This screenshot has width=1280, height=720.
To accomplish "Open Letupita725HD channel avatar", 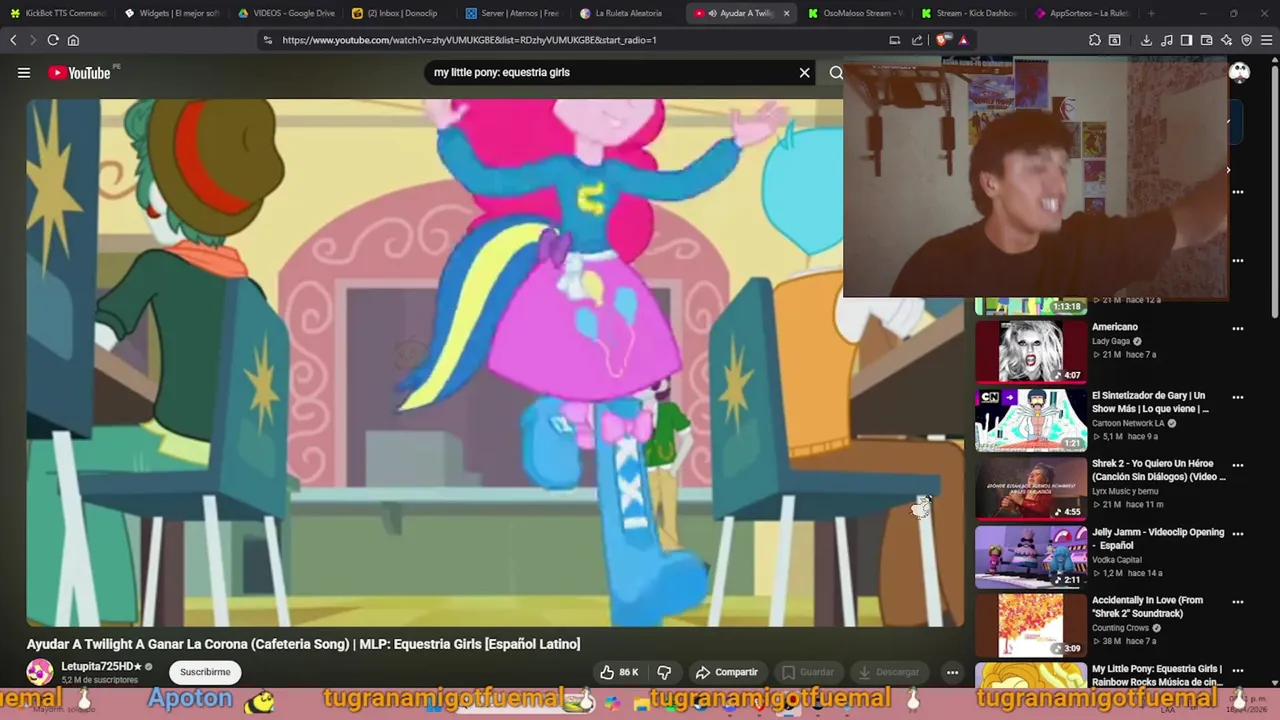I will coord(40,672).
